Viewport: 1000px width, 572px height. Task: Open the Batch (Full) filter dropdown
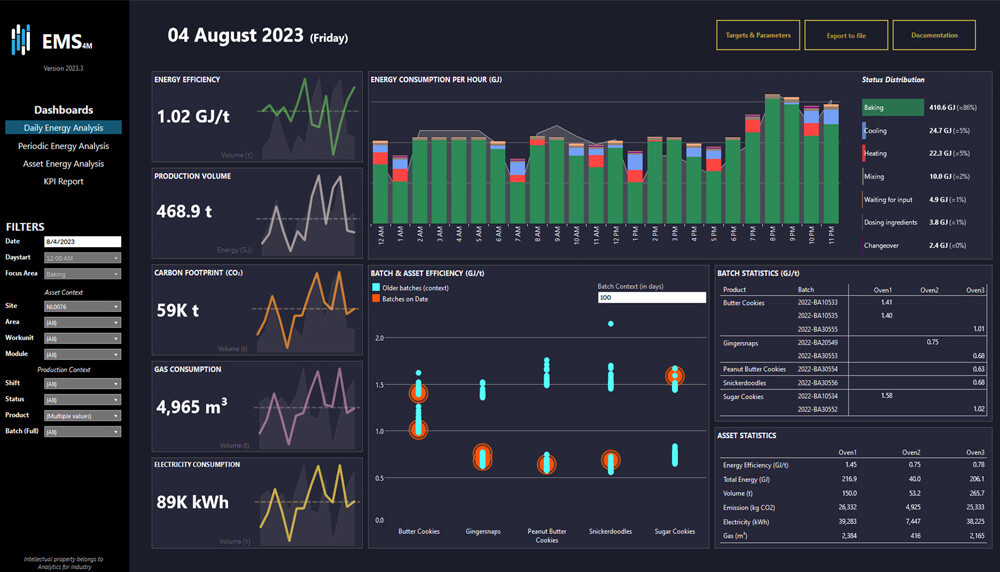coord(82,432)
